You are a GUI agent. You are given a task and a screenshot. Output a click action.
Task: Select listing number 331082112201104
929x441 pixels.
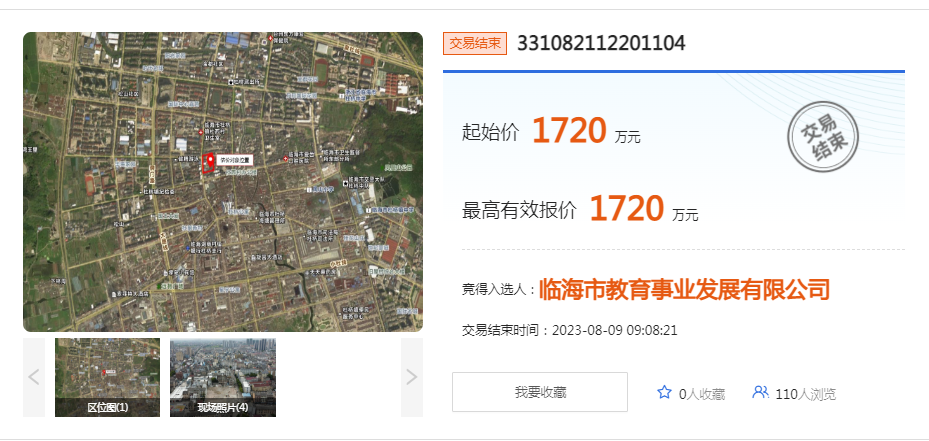tap(601, 43)
